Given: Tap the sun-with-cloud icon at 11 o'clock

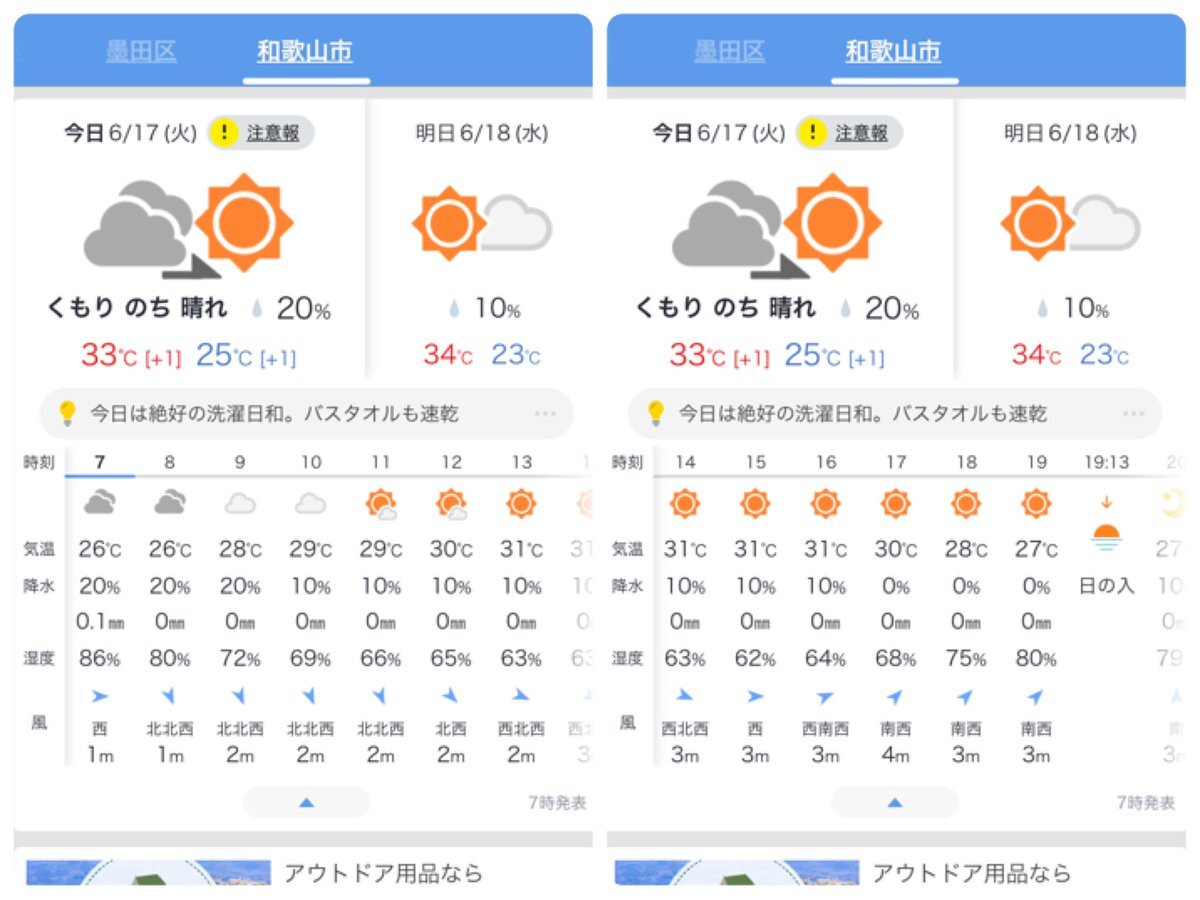Looking at the screenshot, I should 380,503.
